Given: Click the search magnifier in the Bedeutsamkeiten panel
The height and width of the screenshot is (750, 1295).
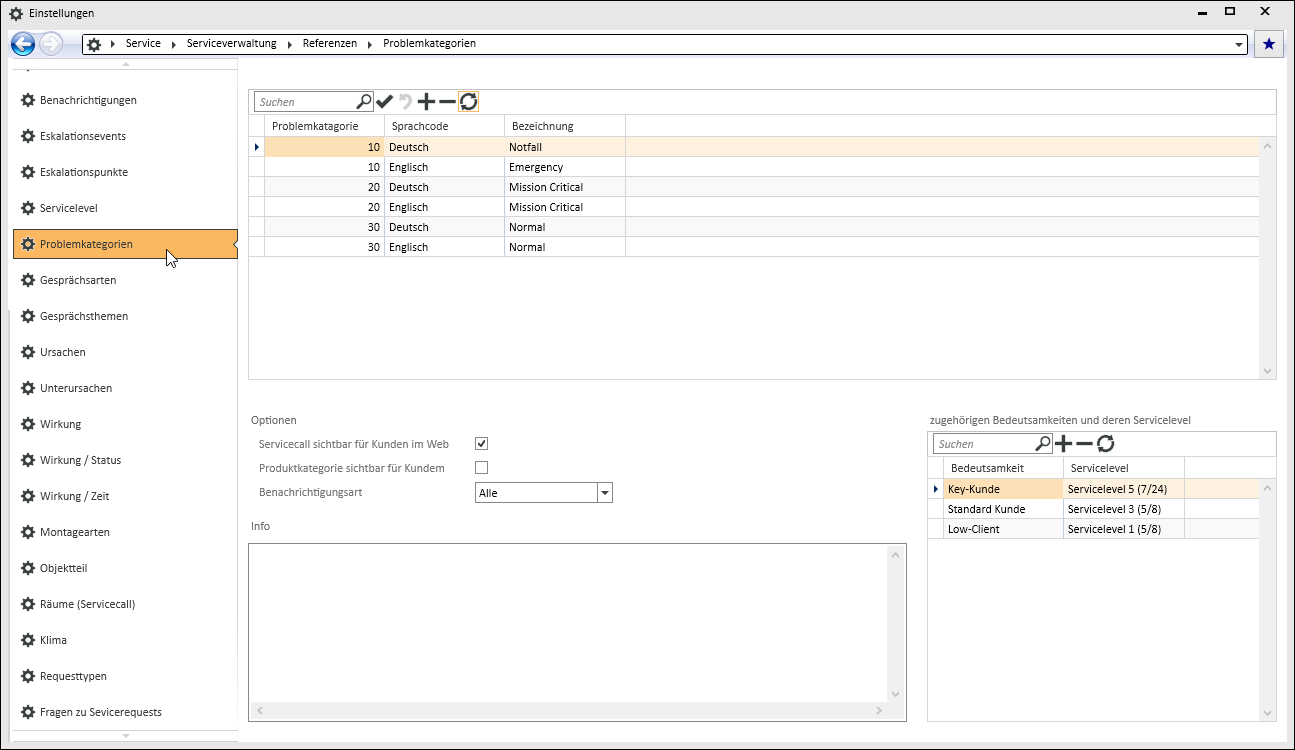Looking at the screenshot, I should click(1043, 443).
